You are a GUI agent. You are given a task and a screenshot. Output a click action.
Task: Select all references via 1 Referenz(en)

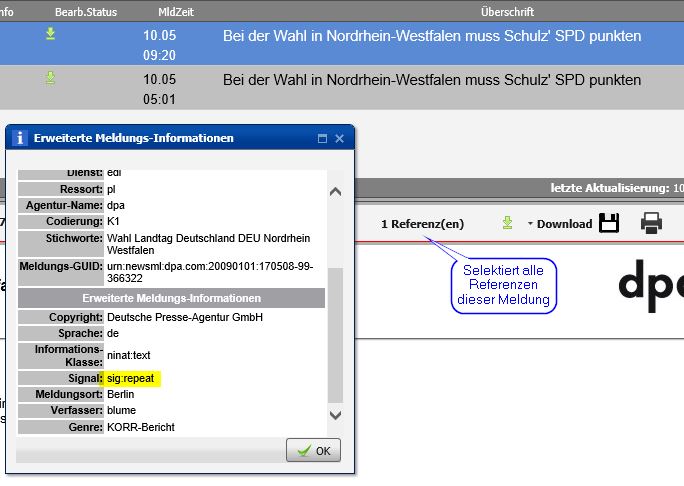(422, 224)
